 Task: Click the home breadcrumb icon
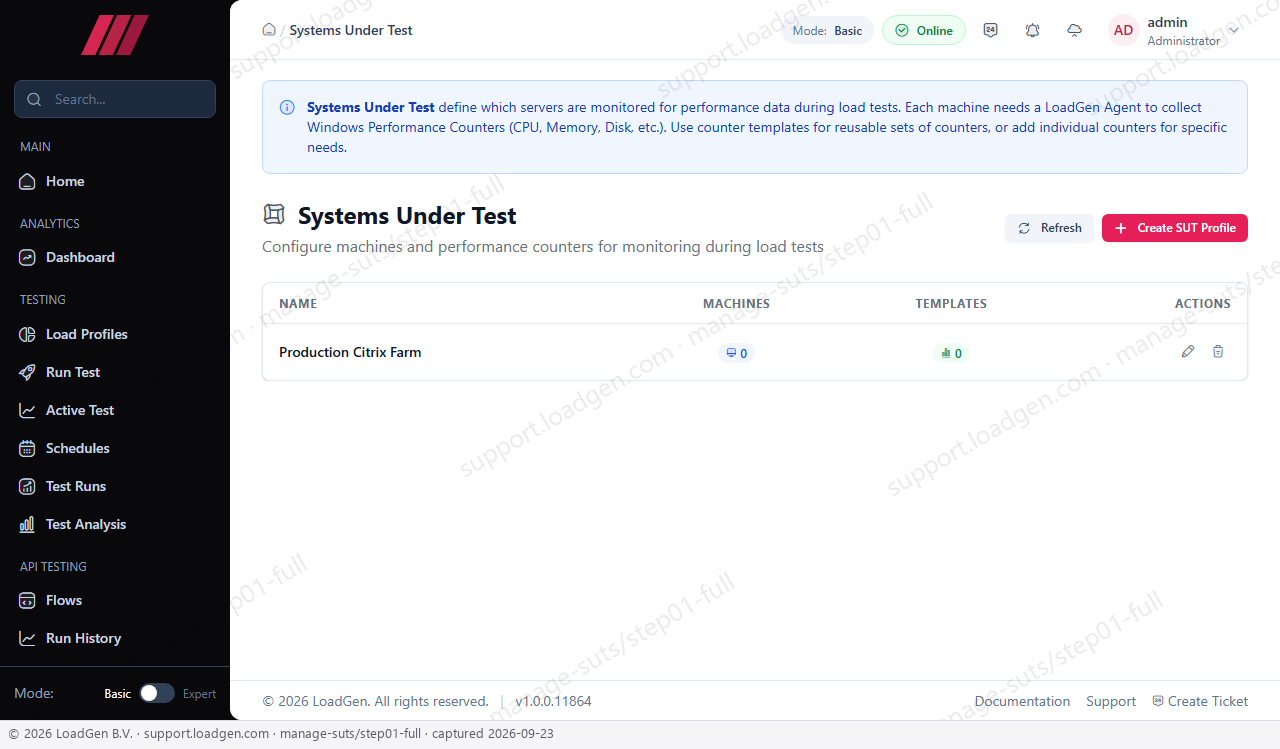269,30
